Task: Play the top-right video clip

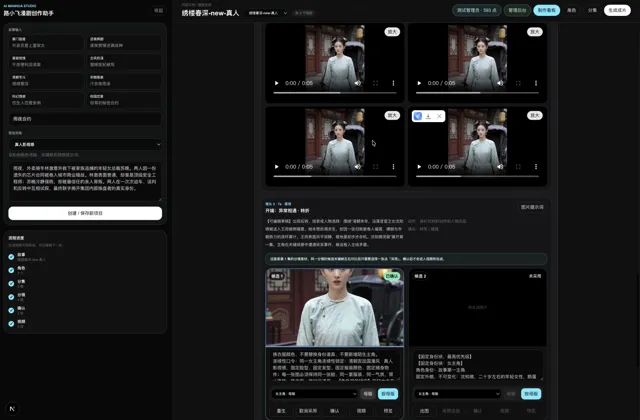Action: click(x=419, y=83)
